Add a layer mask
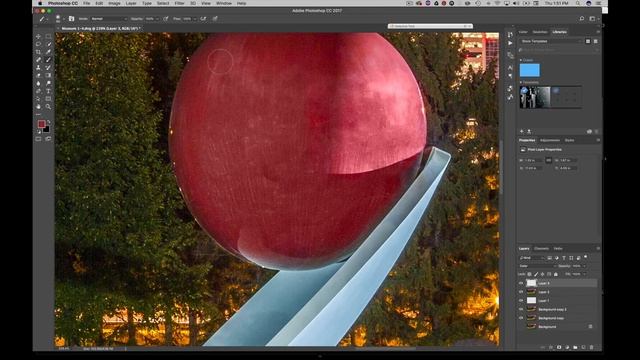 coord(559,347)
